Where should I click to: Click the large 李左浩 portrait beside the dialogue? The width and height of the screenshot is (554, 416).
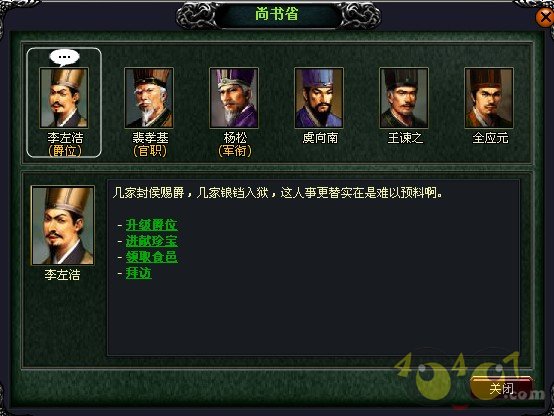63,225
